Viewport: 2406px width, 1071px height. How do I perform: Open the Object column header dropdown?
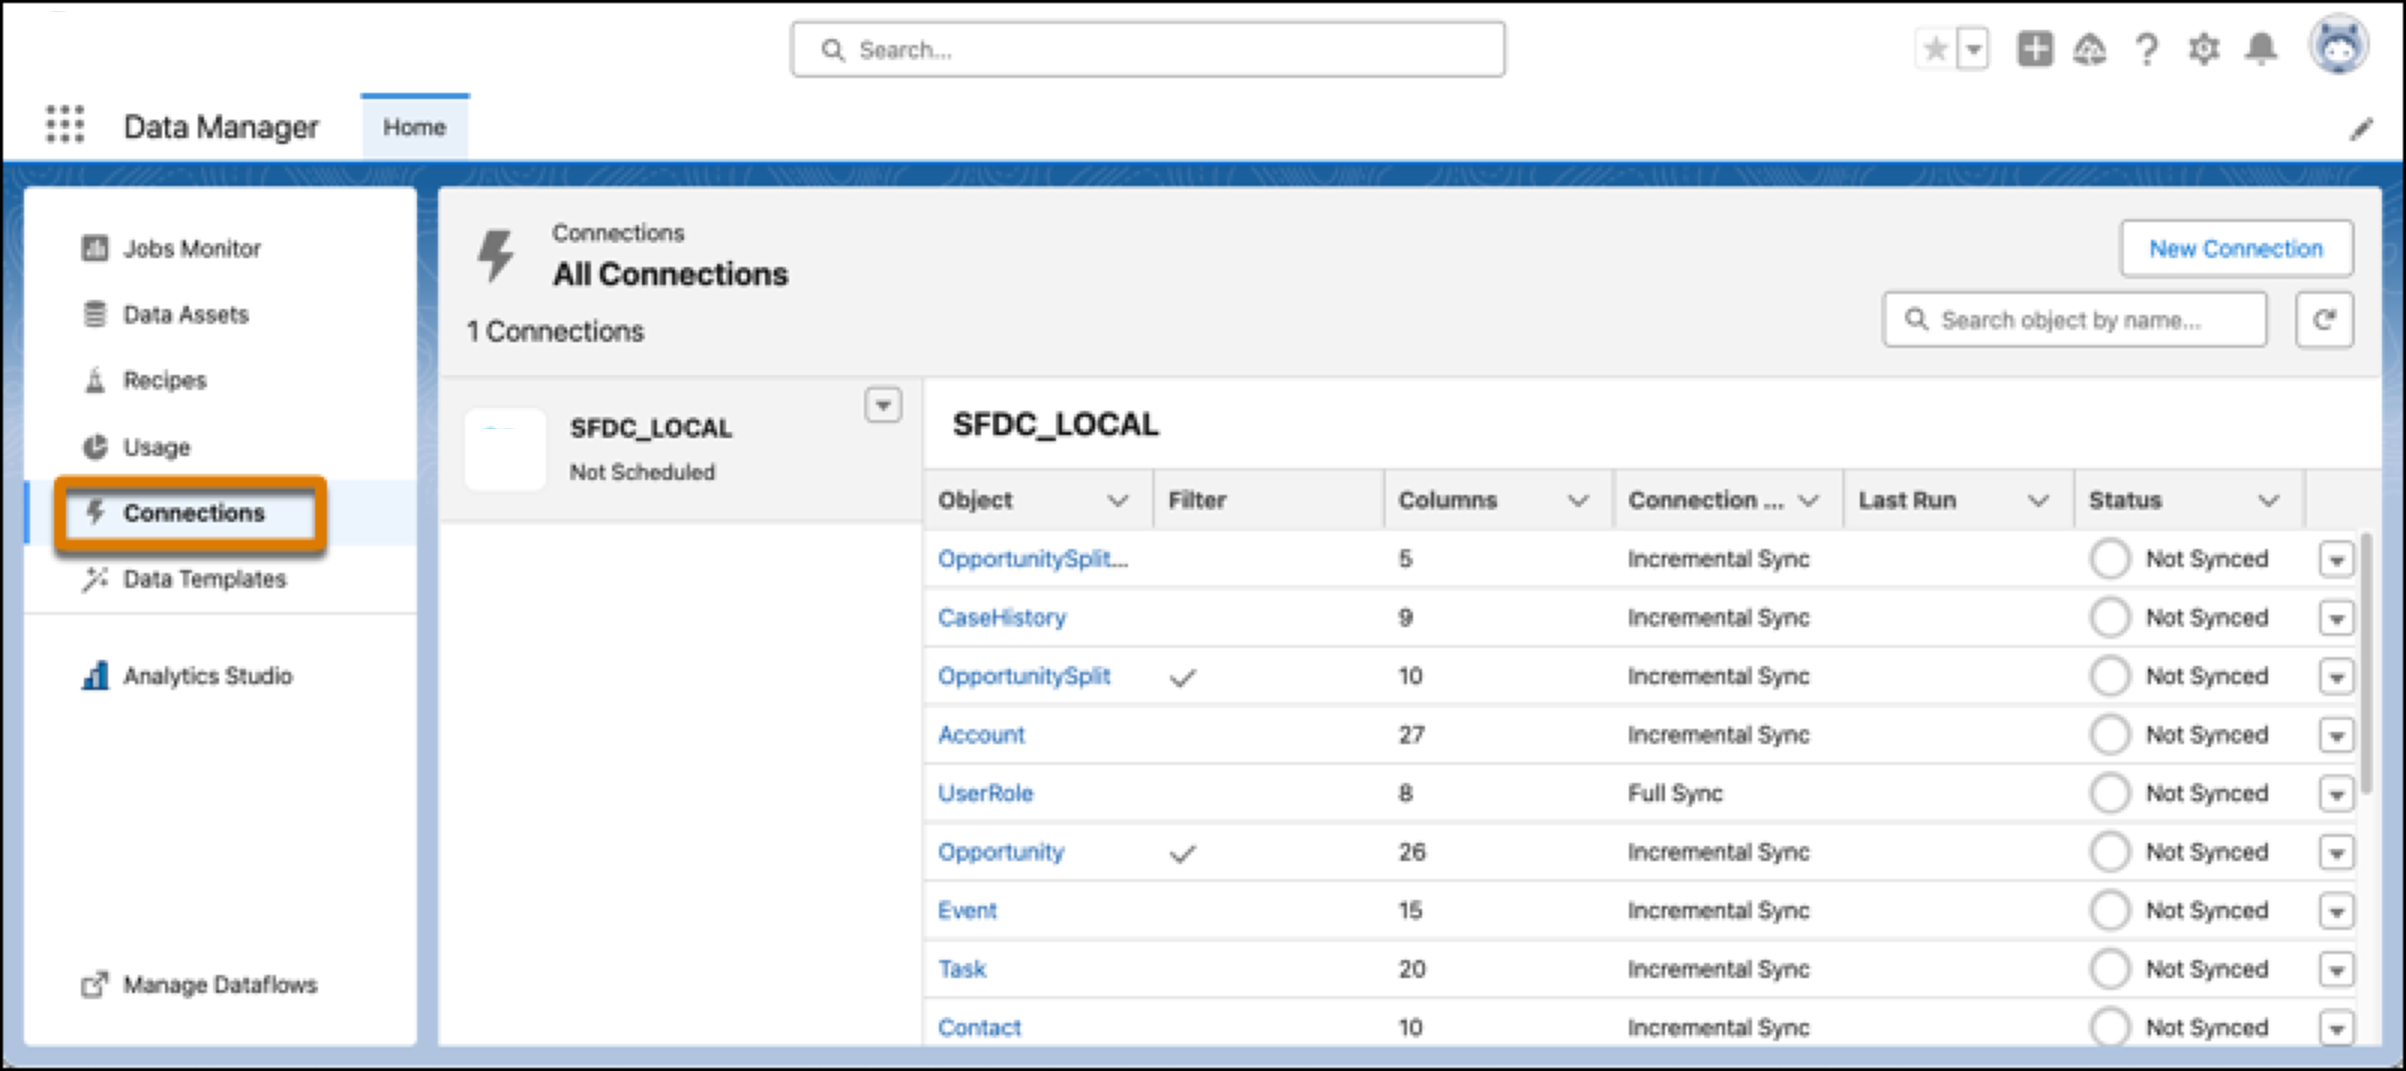point(1120,500)
